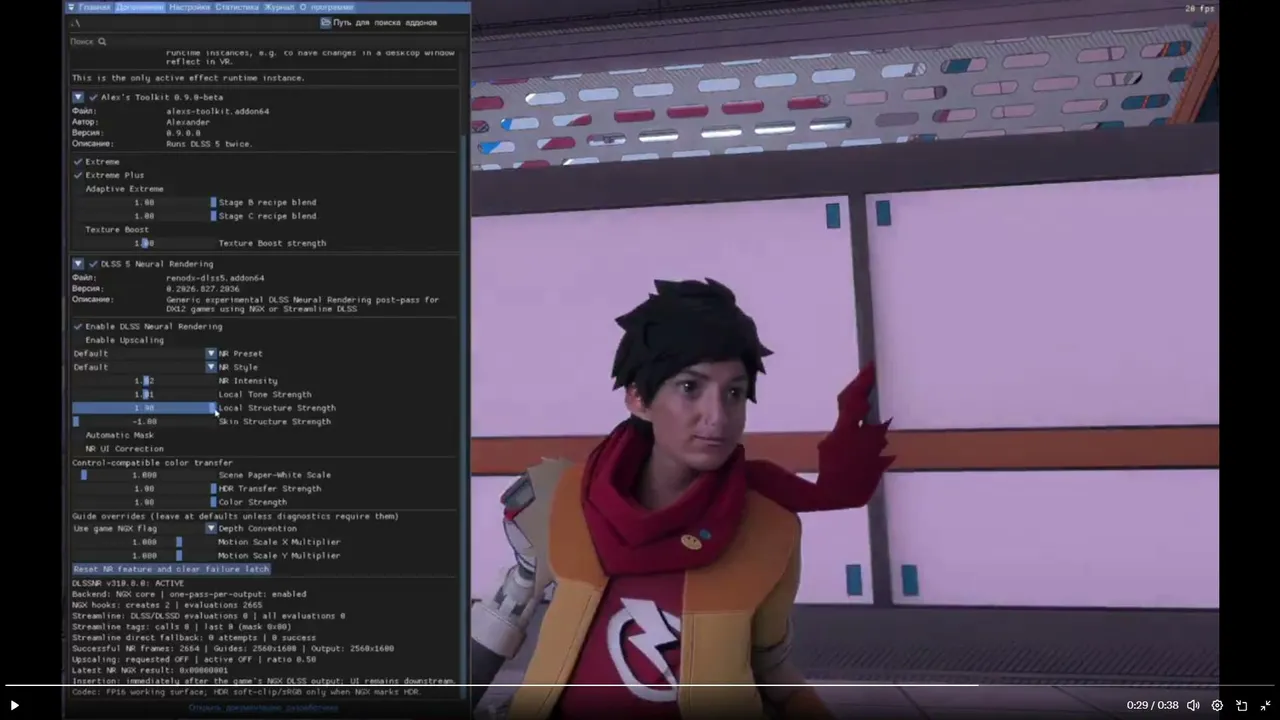Click the HDR Transfer Strength slider
Viewport: 1280px width, 720px height.
coord(144,489)
